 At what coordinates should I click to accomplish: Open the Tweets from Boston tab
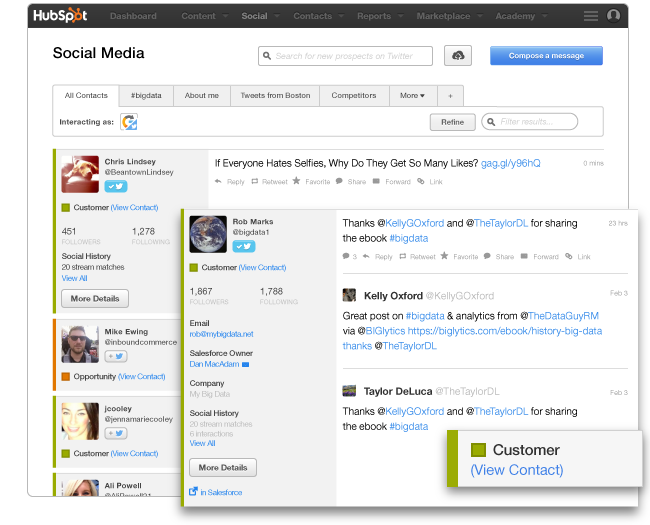(x=275, y=96)
